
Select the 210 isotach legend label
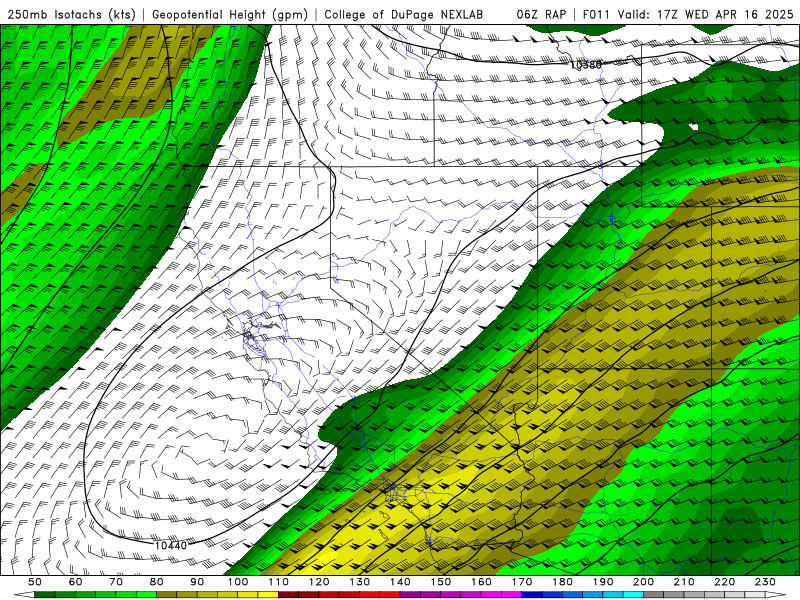(x=684, y=582)
